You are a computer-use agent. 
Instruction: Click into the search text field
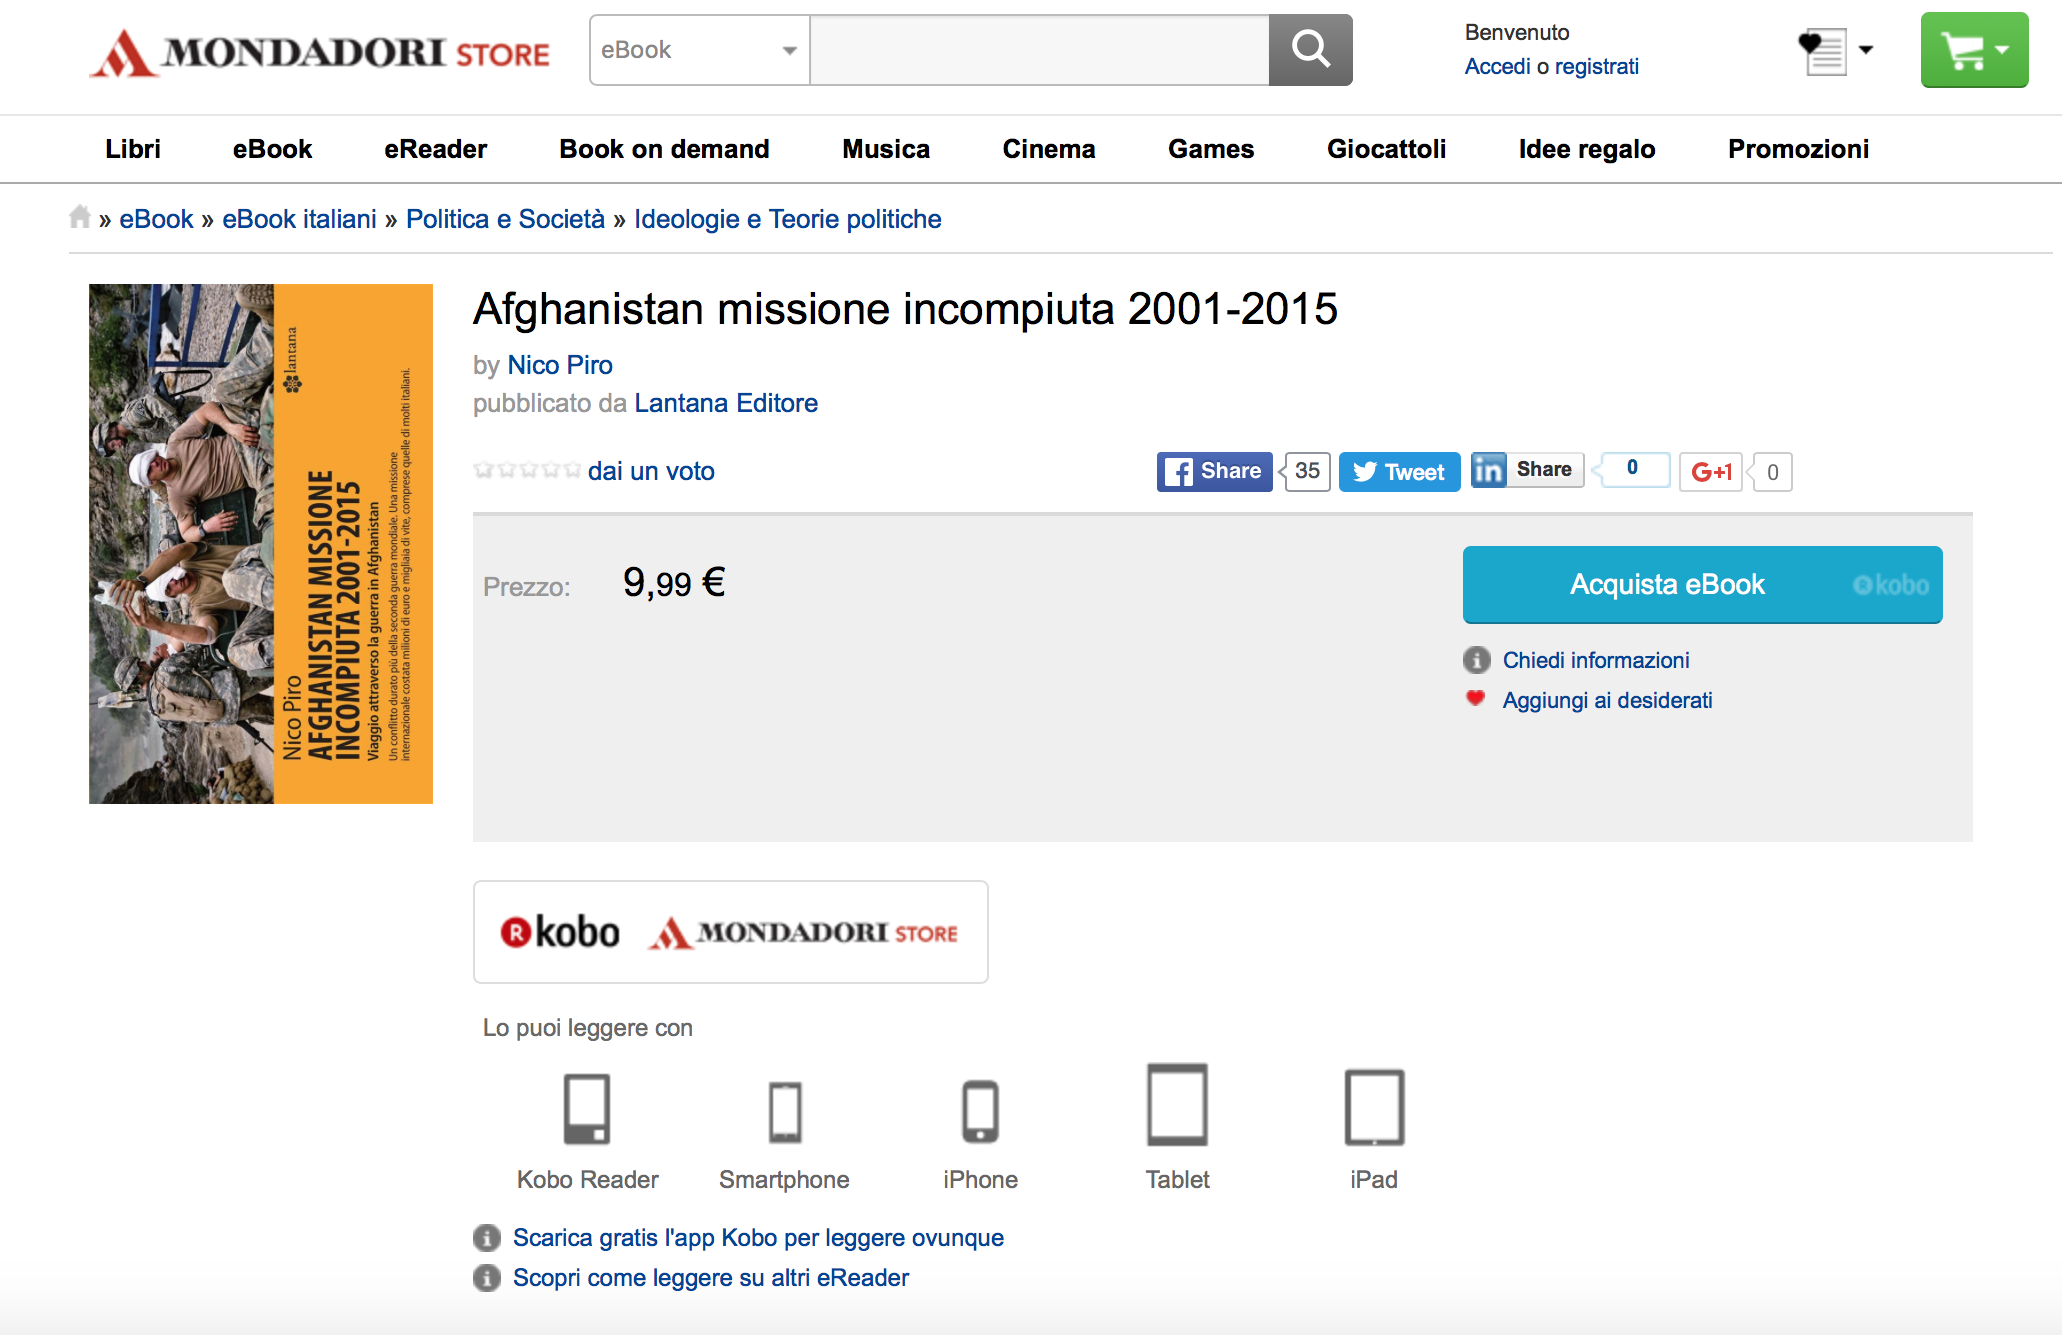tap(1039, 50)
